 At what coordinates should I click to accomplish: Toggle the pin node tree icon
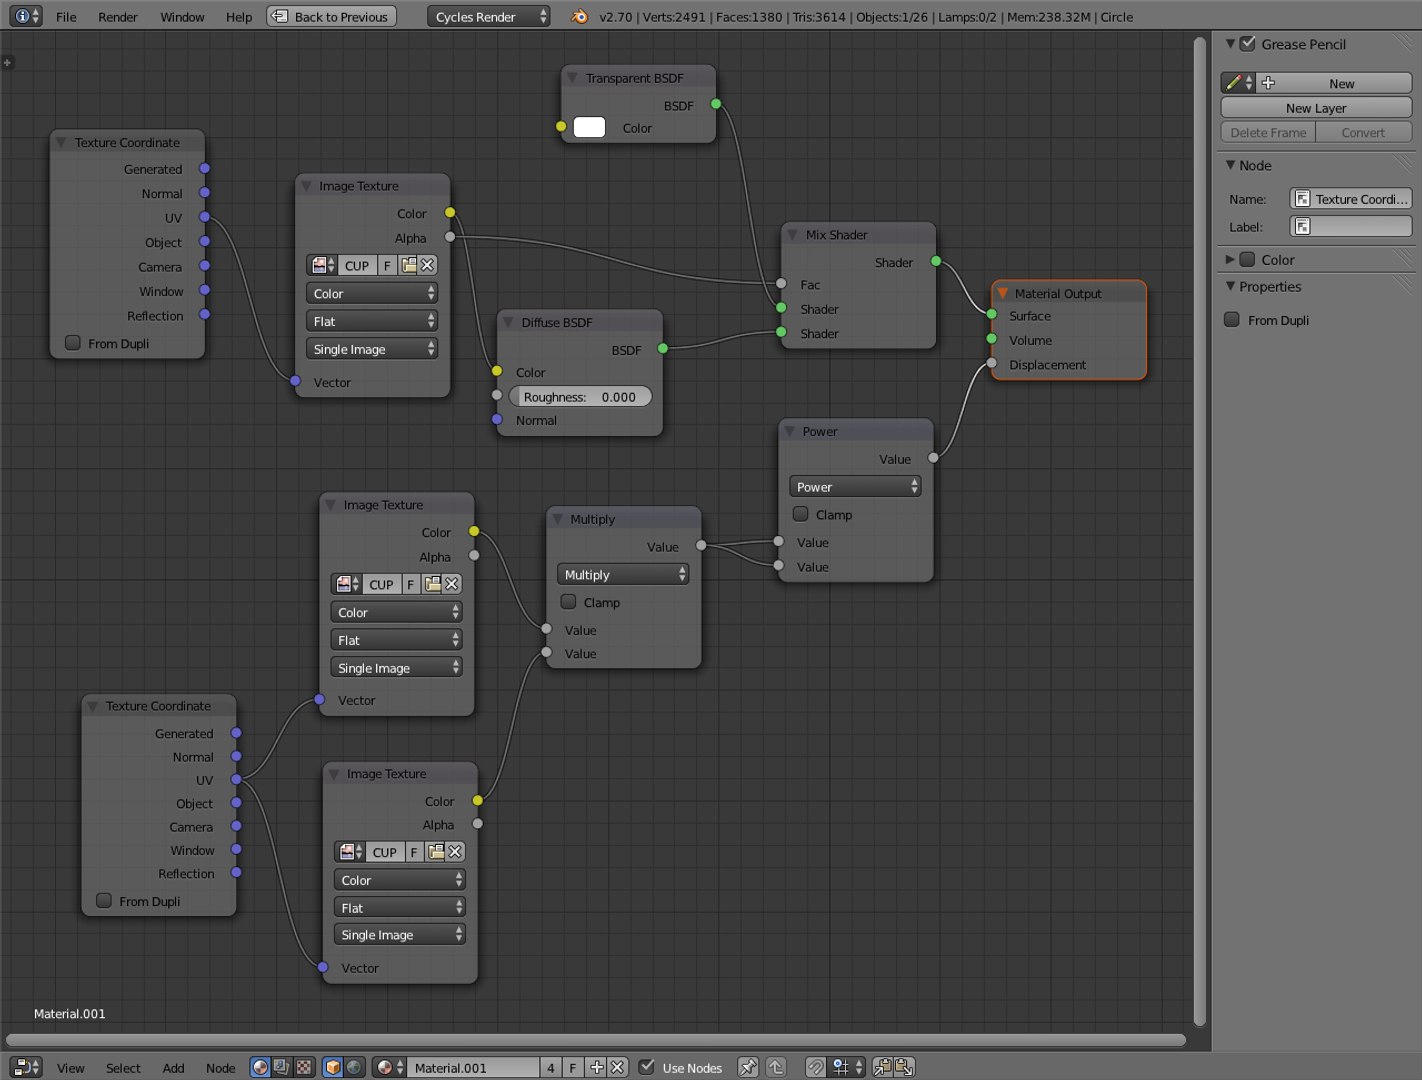coord(747,1067)
